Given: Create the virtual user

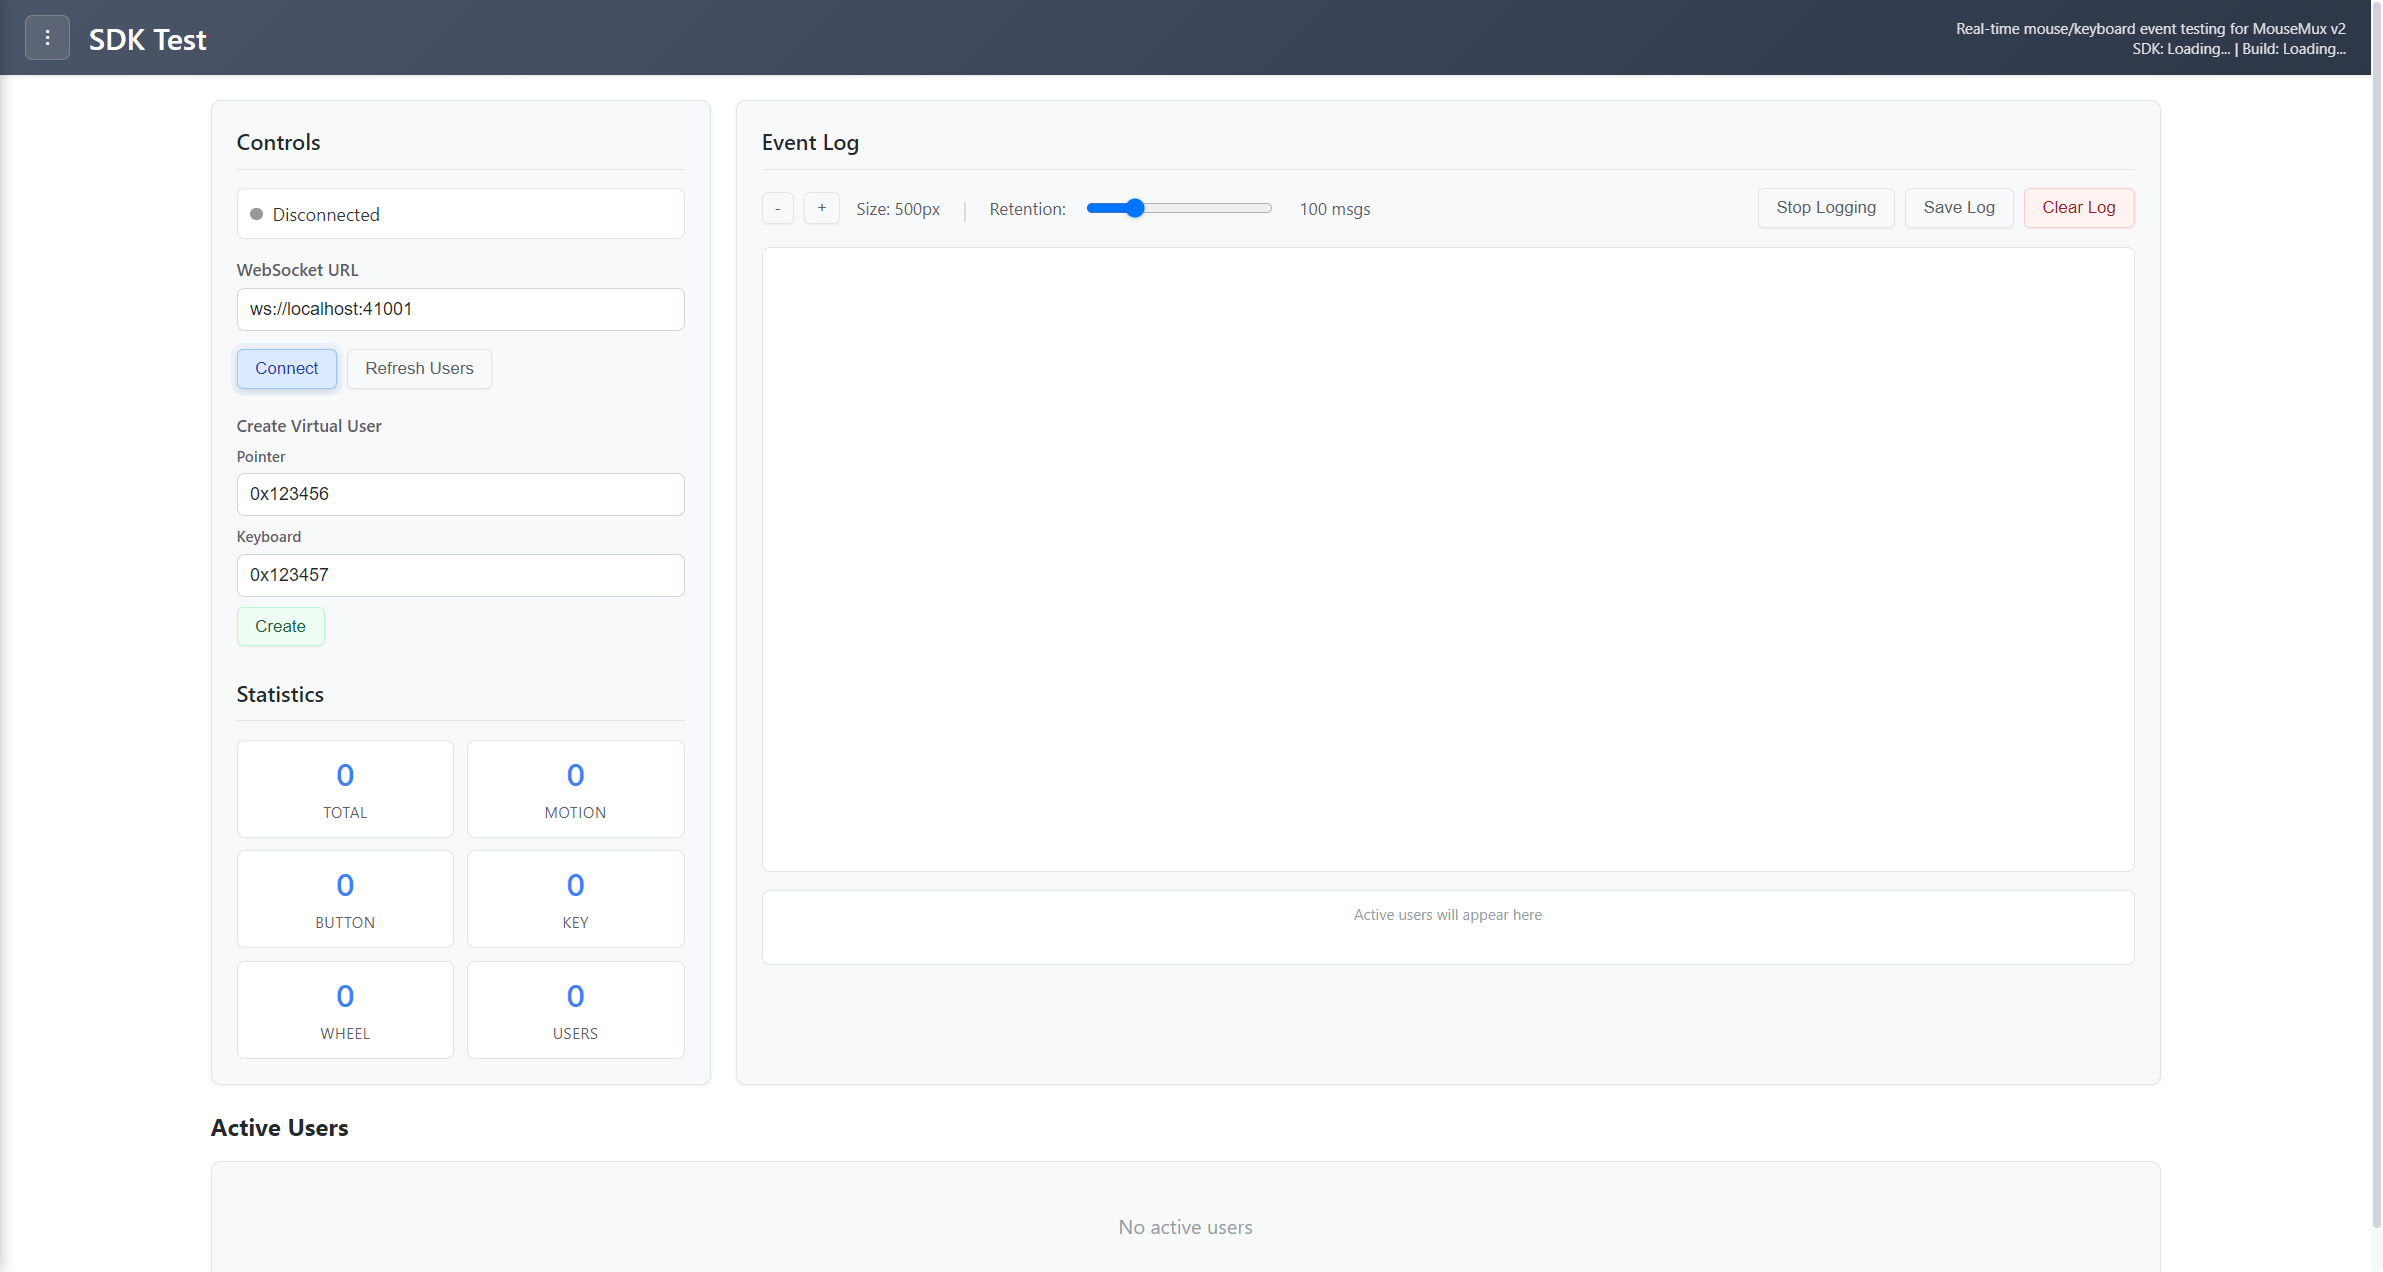Looking at the screenshot, I should tap(280, 626).
